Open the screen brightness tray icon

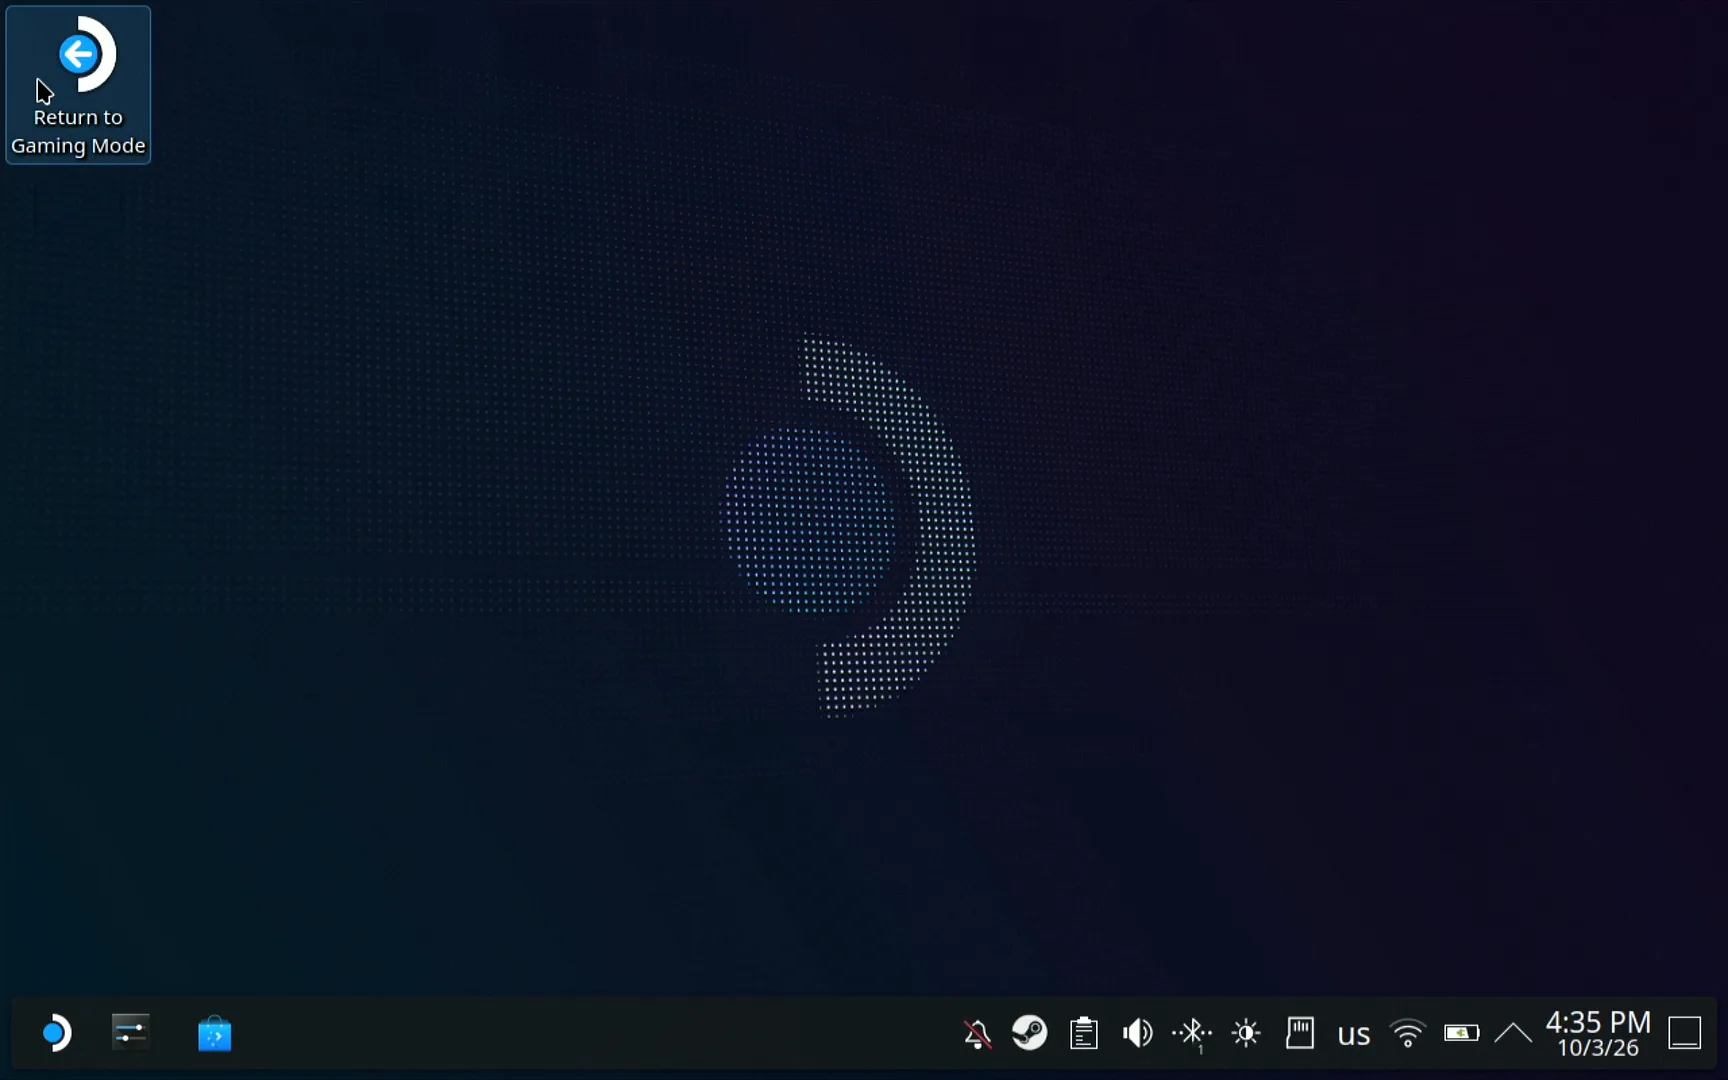(1246, 1033)
